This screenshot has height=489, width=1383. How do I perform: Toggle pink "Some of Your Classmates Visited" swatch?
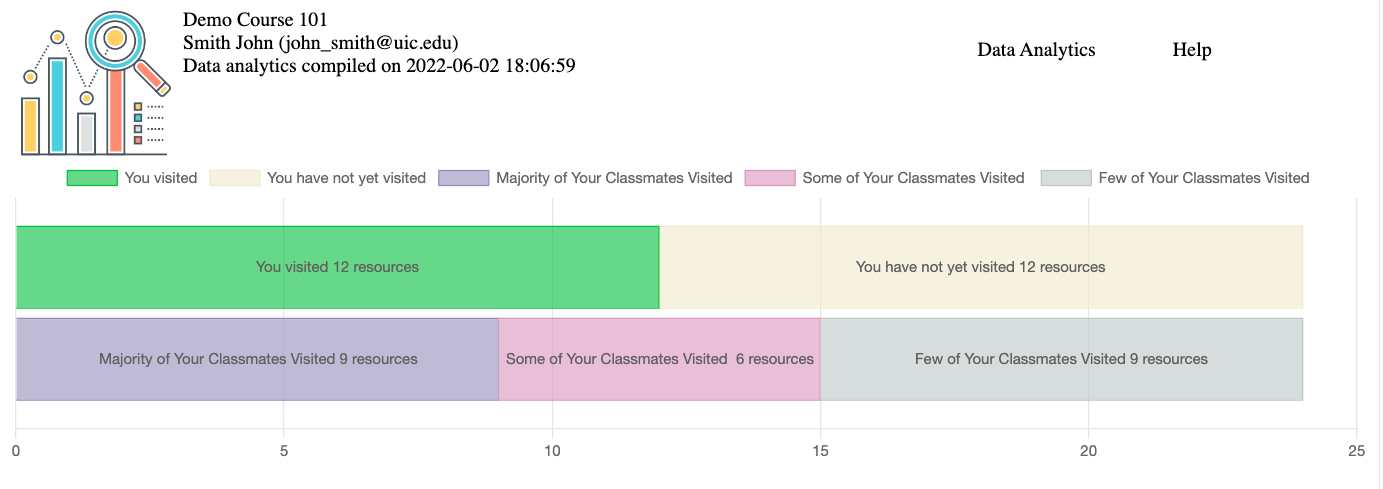click(770, 178)
